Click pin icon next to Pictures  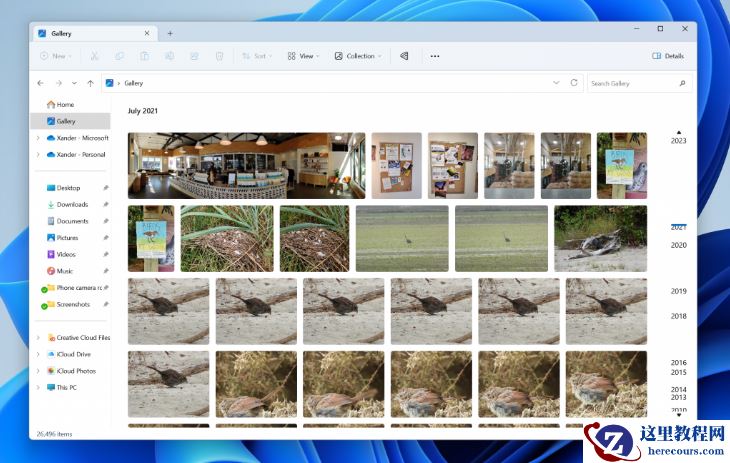(106, 238)
